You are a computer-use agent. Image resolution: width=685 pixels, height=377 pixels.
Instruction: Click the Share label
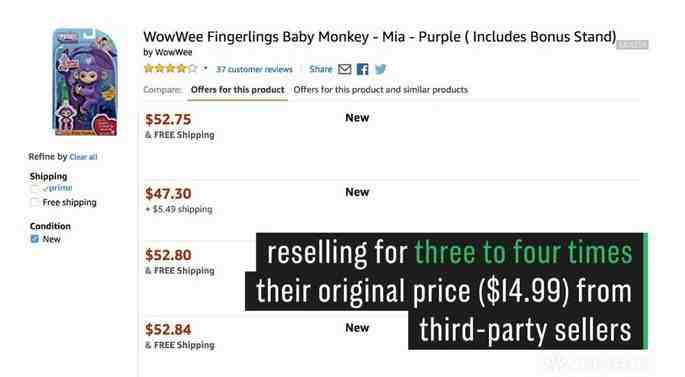pos(321,69)
